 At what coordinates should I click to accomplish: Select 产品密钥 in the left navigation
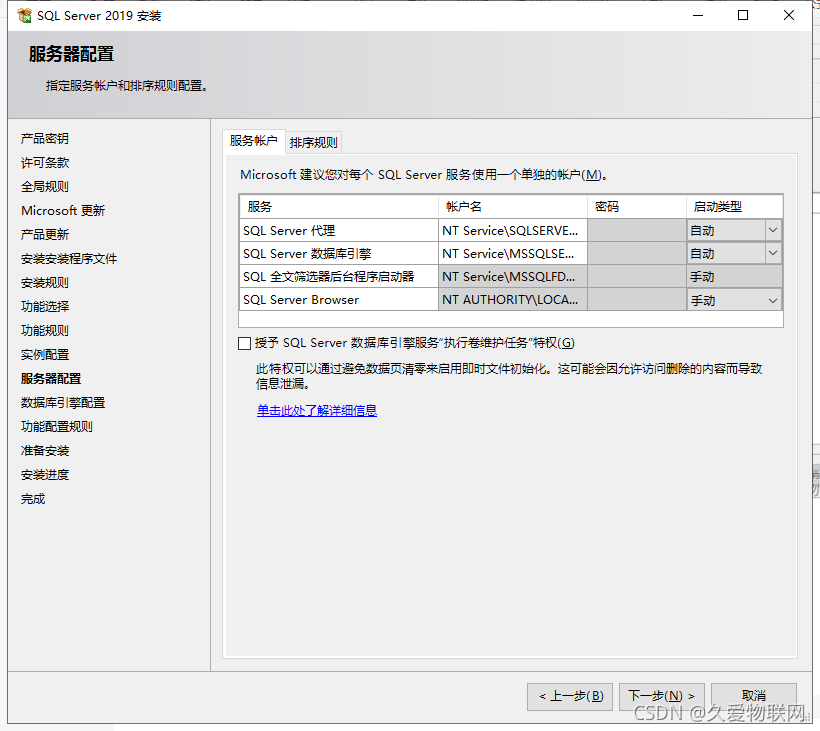pyautogui.click(x=44, y=138)
